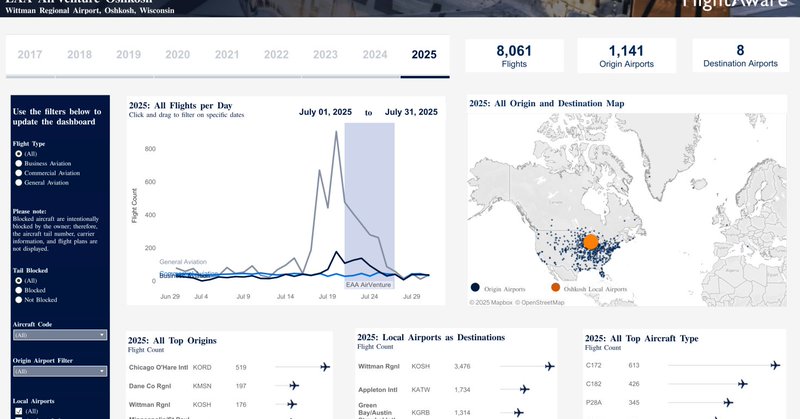The image size is (800, 419).
Task: Click the airplane marker for Appleton Intl KATW
Action: [x=524, y=389]
